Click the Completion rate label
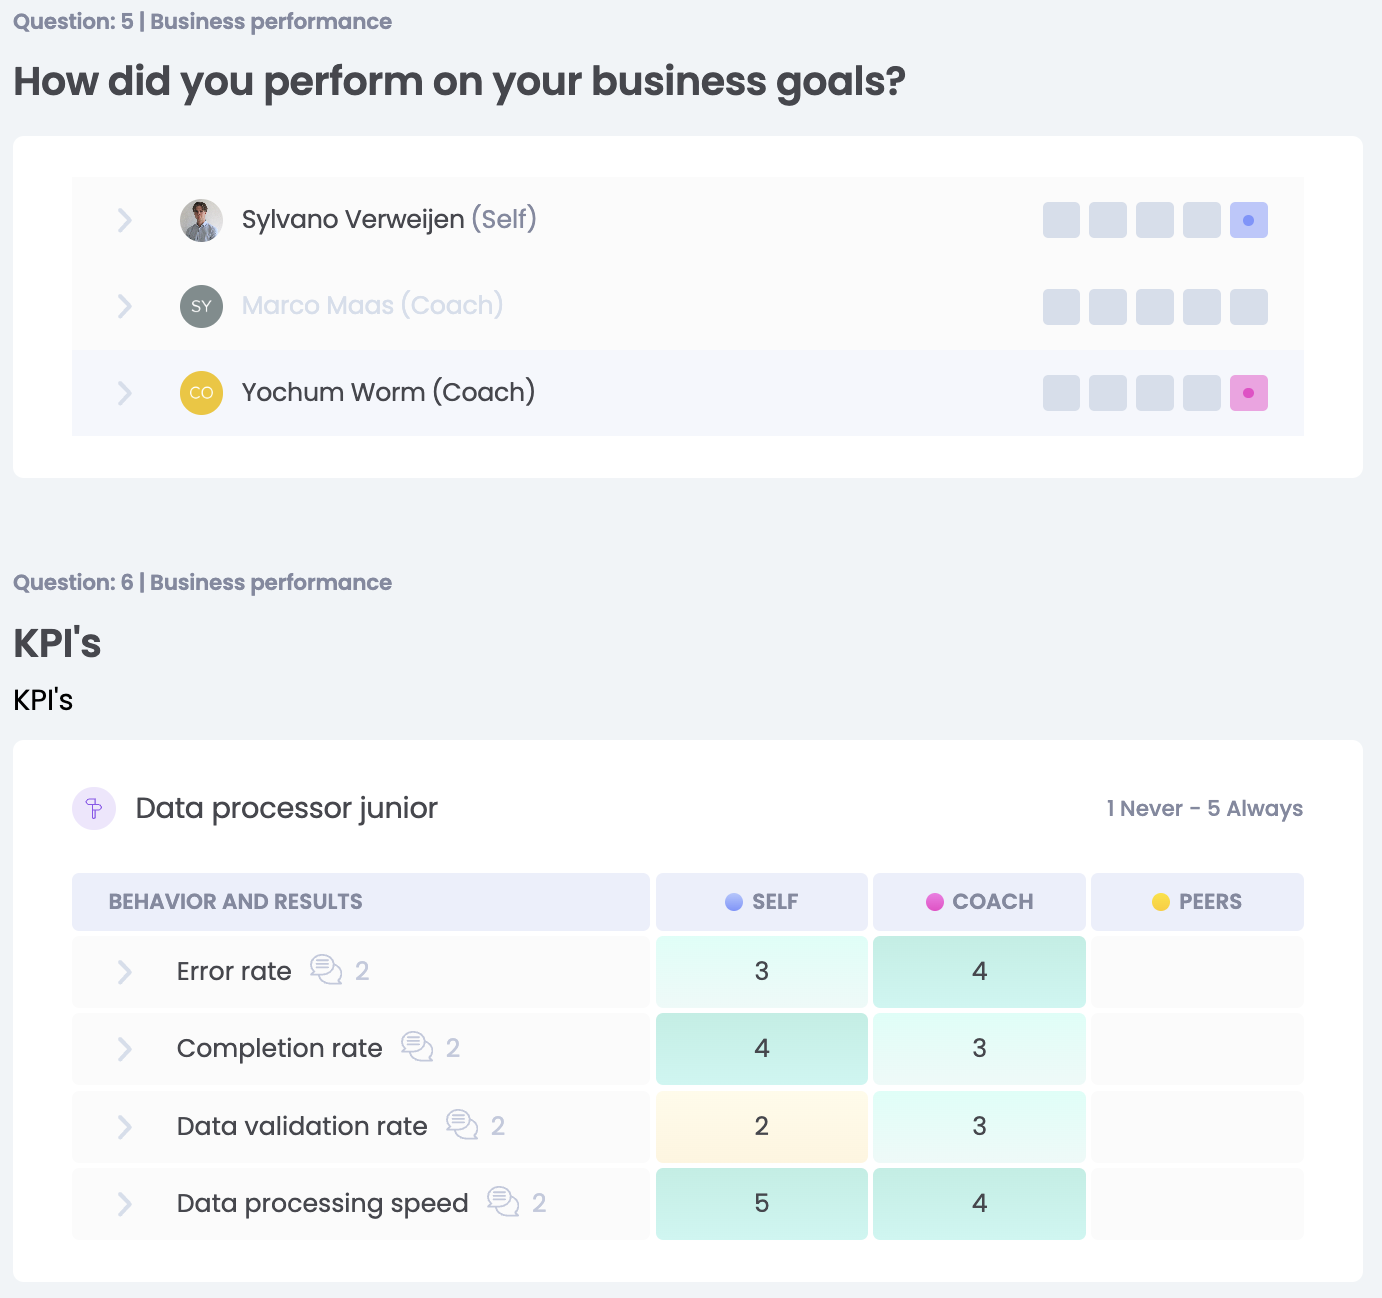Image resolution: width=1382 pixels, height=1298 pixels. [x=280, y=1048]
